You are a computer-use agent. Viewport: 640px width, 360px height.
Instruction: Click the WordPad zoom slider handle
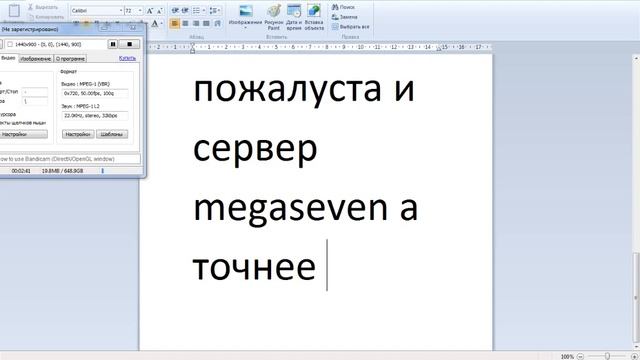click(x=607, y=356)
